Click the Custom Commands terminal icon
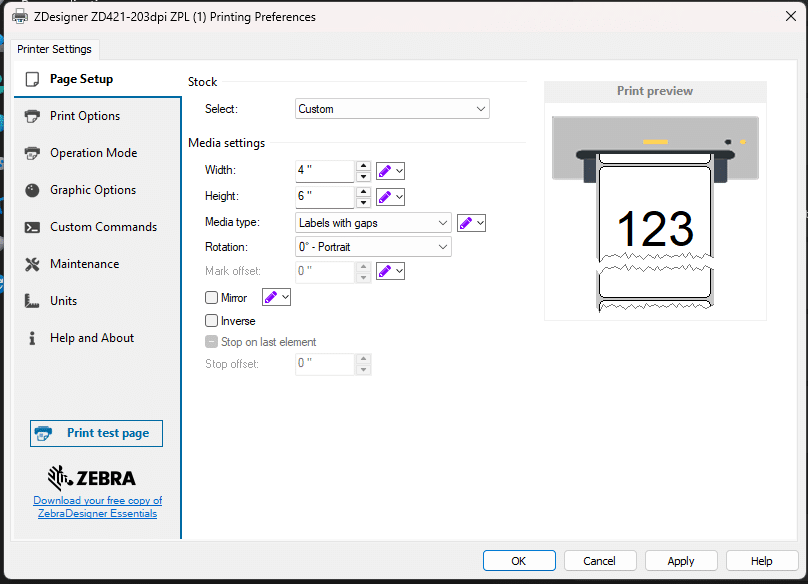Viewport: 808px width, 584px height. [32, 227]
